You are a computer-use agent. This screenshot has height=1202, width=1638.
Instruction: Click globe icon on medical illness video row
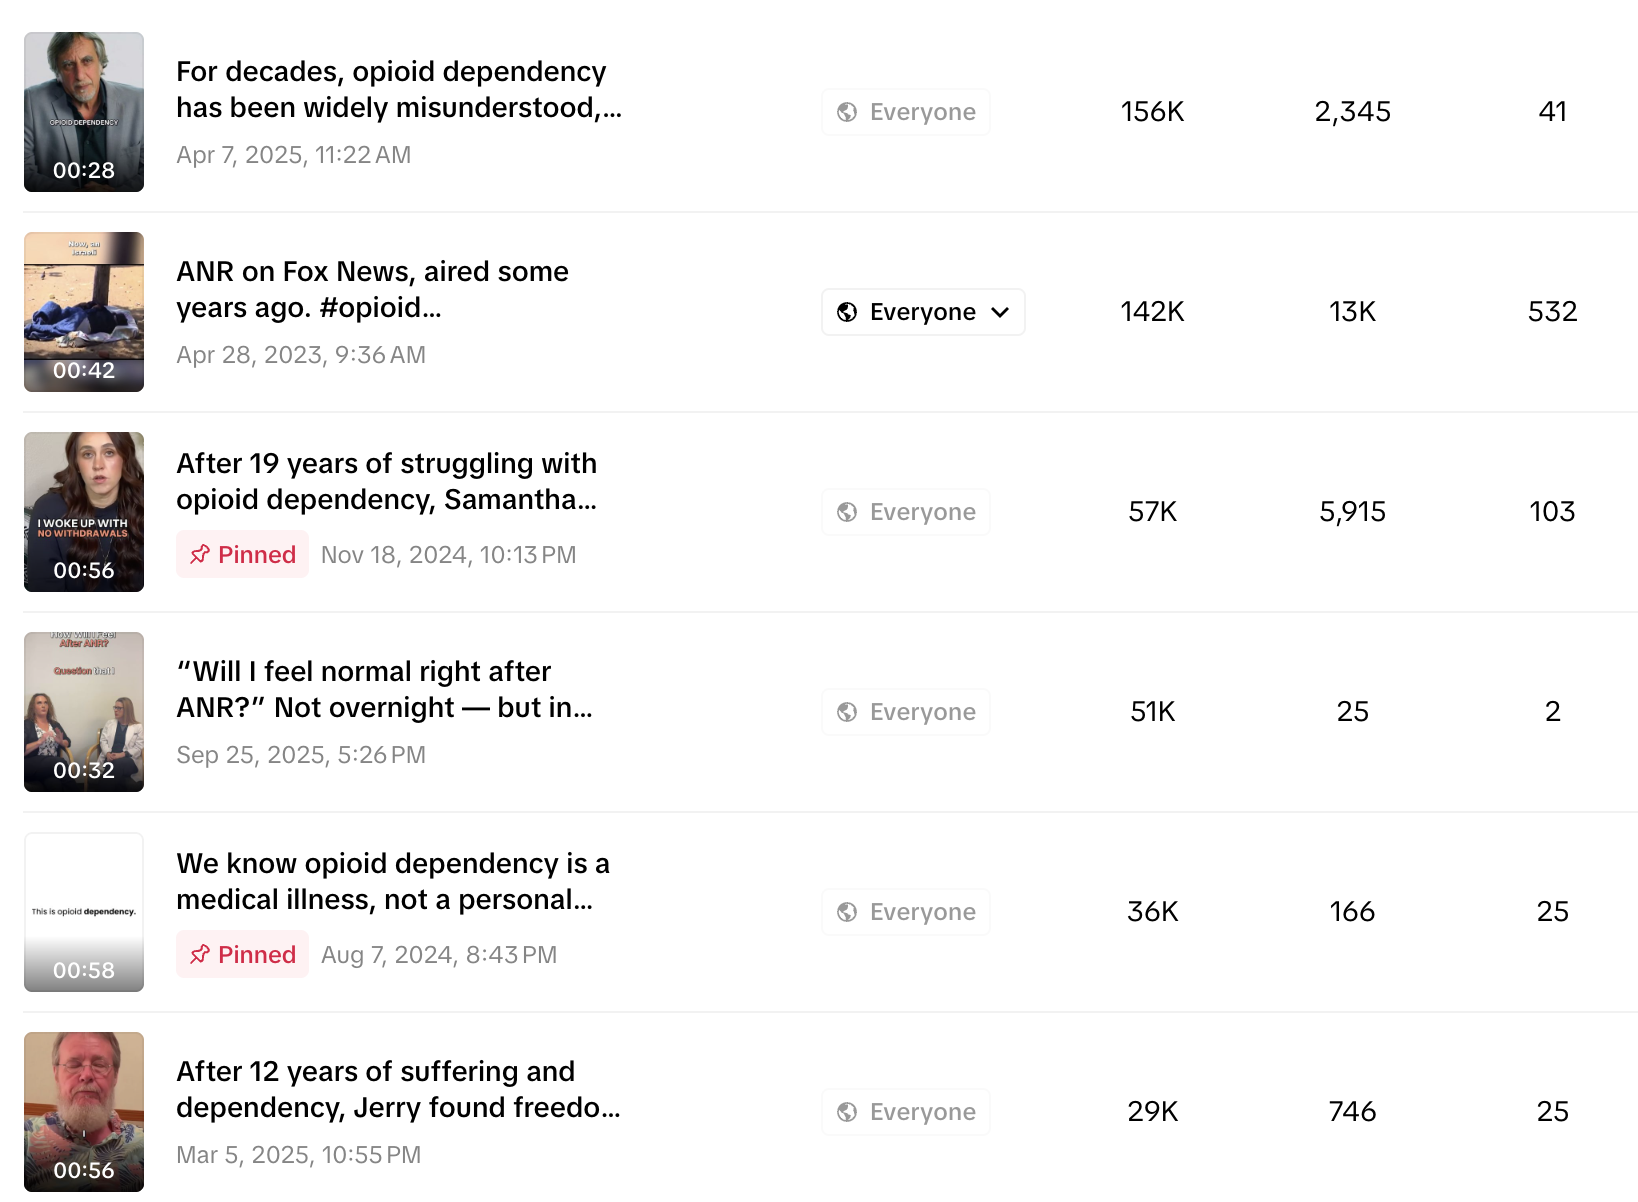coord(847,912)
